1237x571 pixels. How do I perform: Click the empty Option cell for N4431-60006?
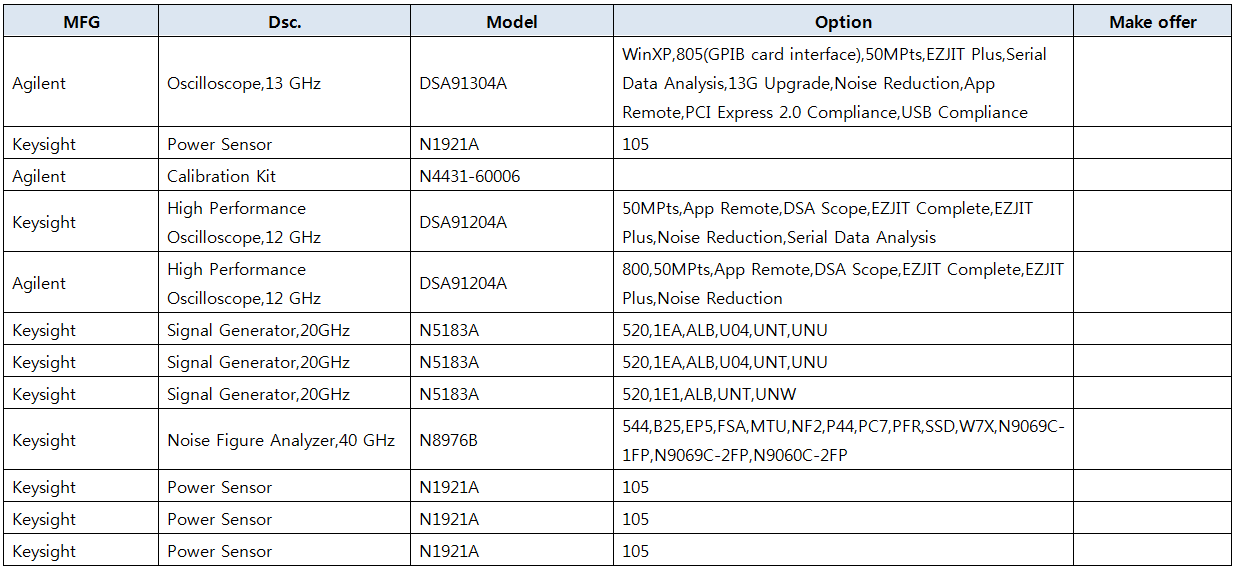pyautogui.click(x=843, y=176)
